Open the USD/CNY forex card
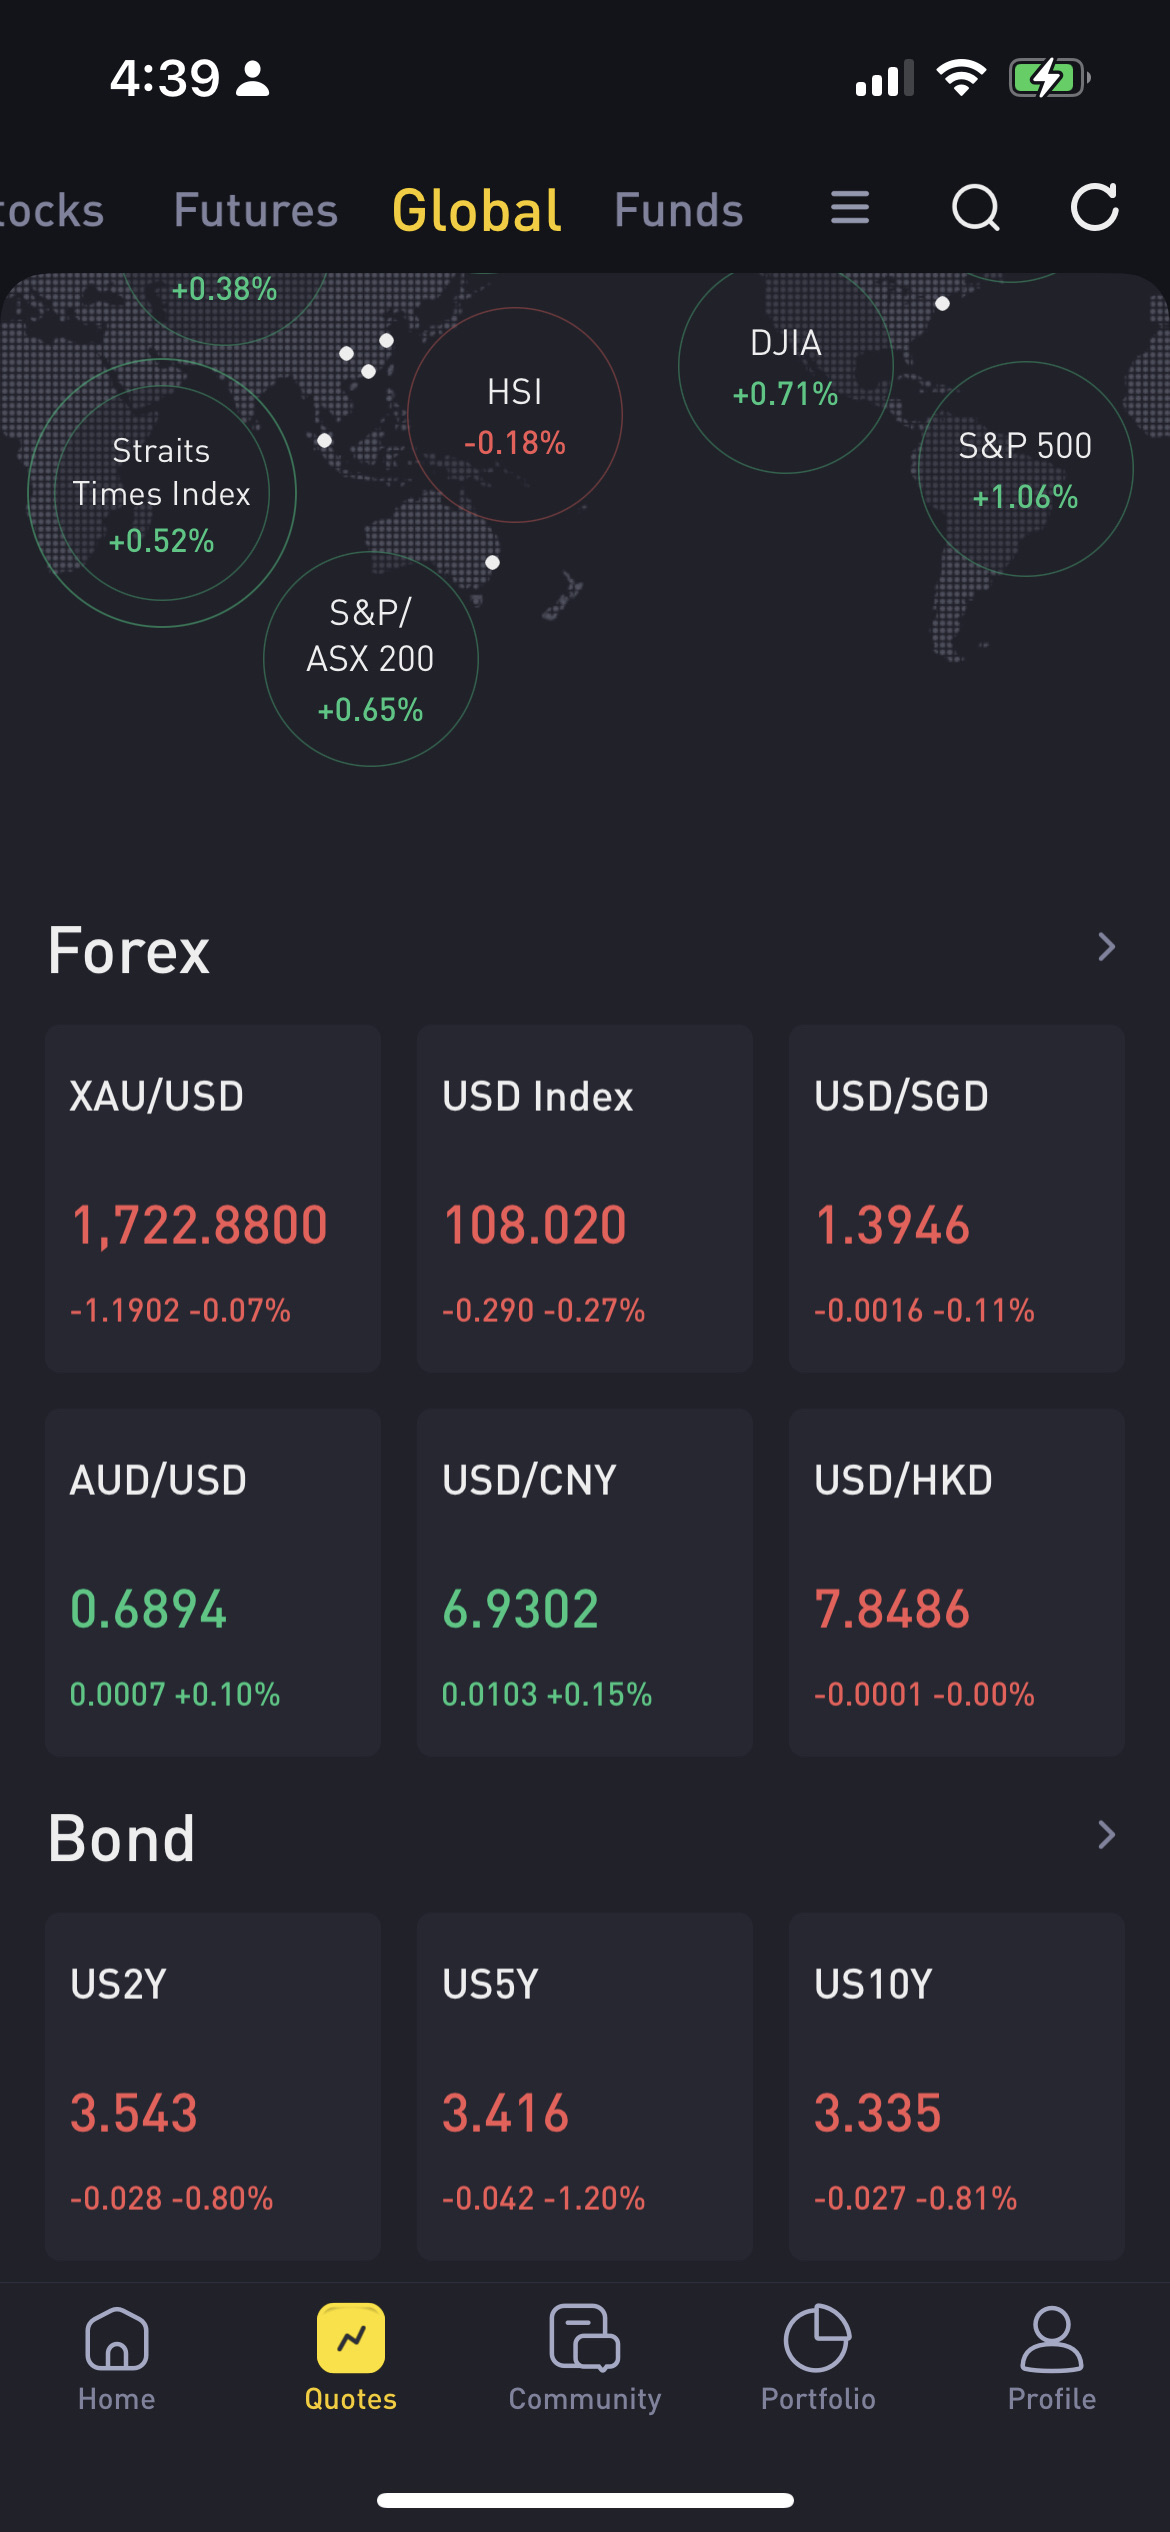This screenshot has height=2532, width=1170. 585,1582
